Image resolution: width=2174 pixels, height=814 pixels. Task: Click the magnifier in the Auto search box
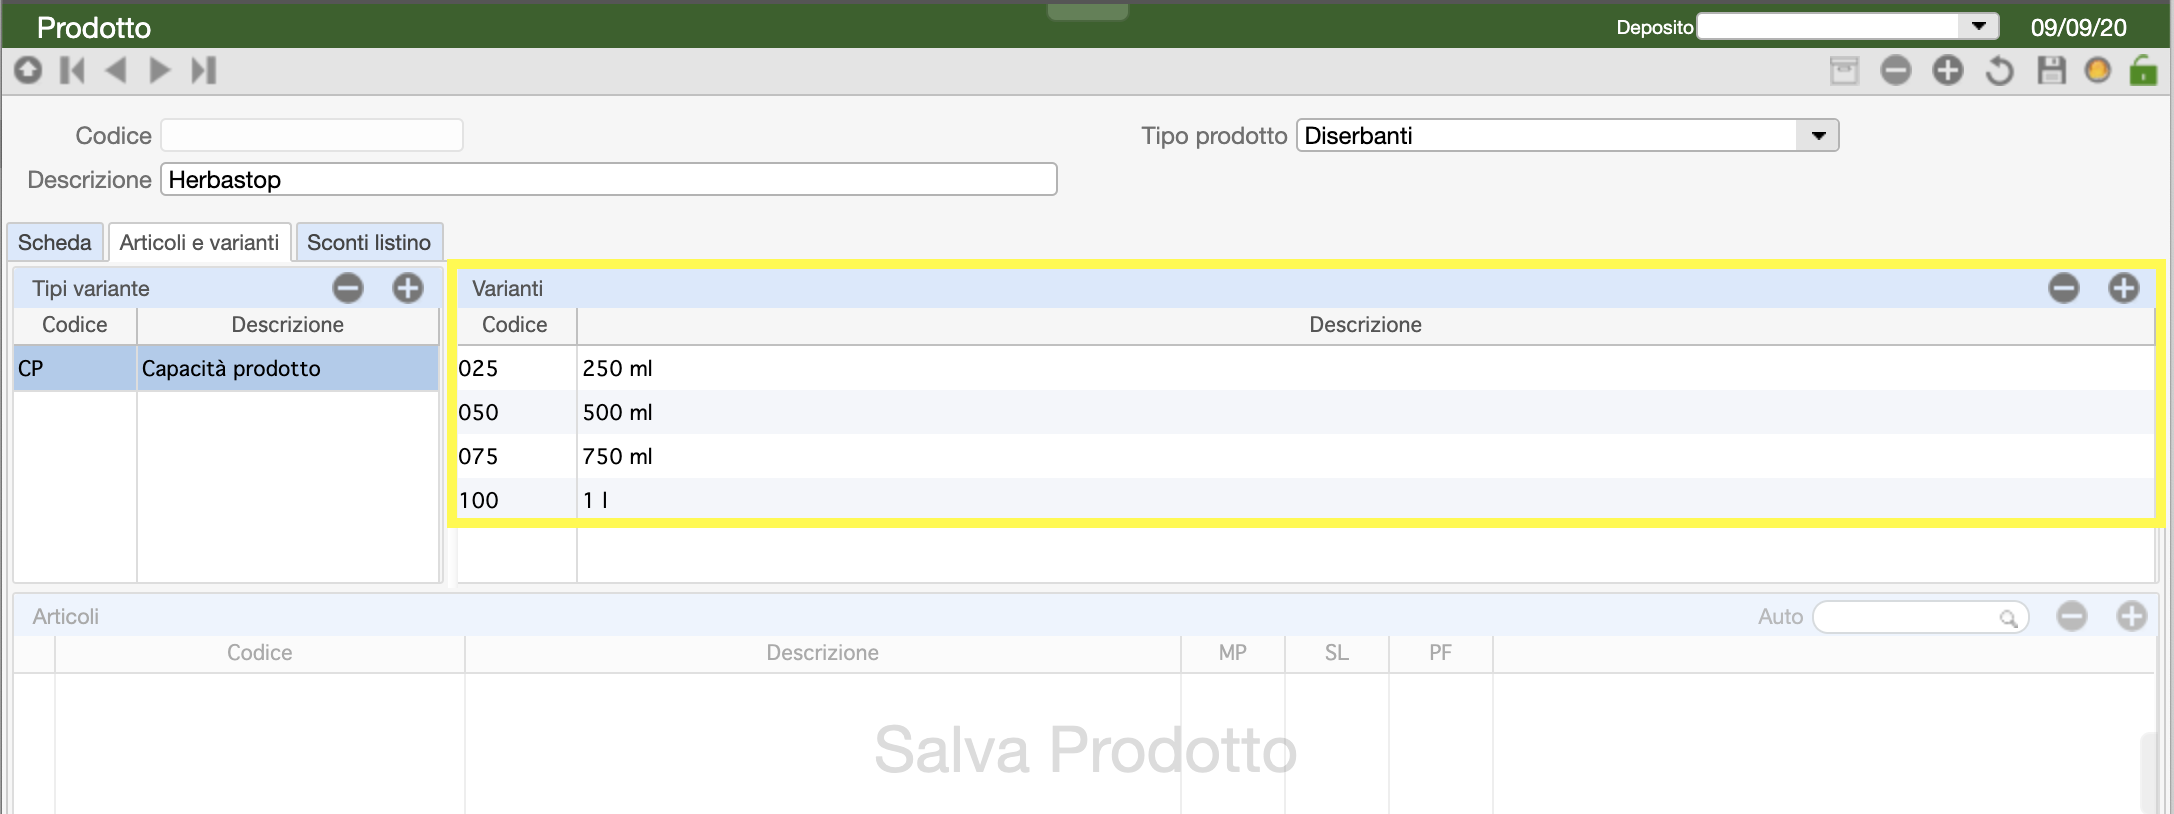coord(2008,618)
